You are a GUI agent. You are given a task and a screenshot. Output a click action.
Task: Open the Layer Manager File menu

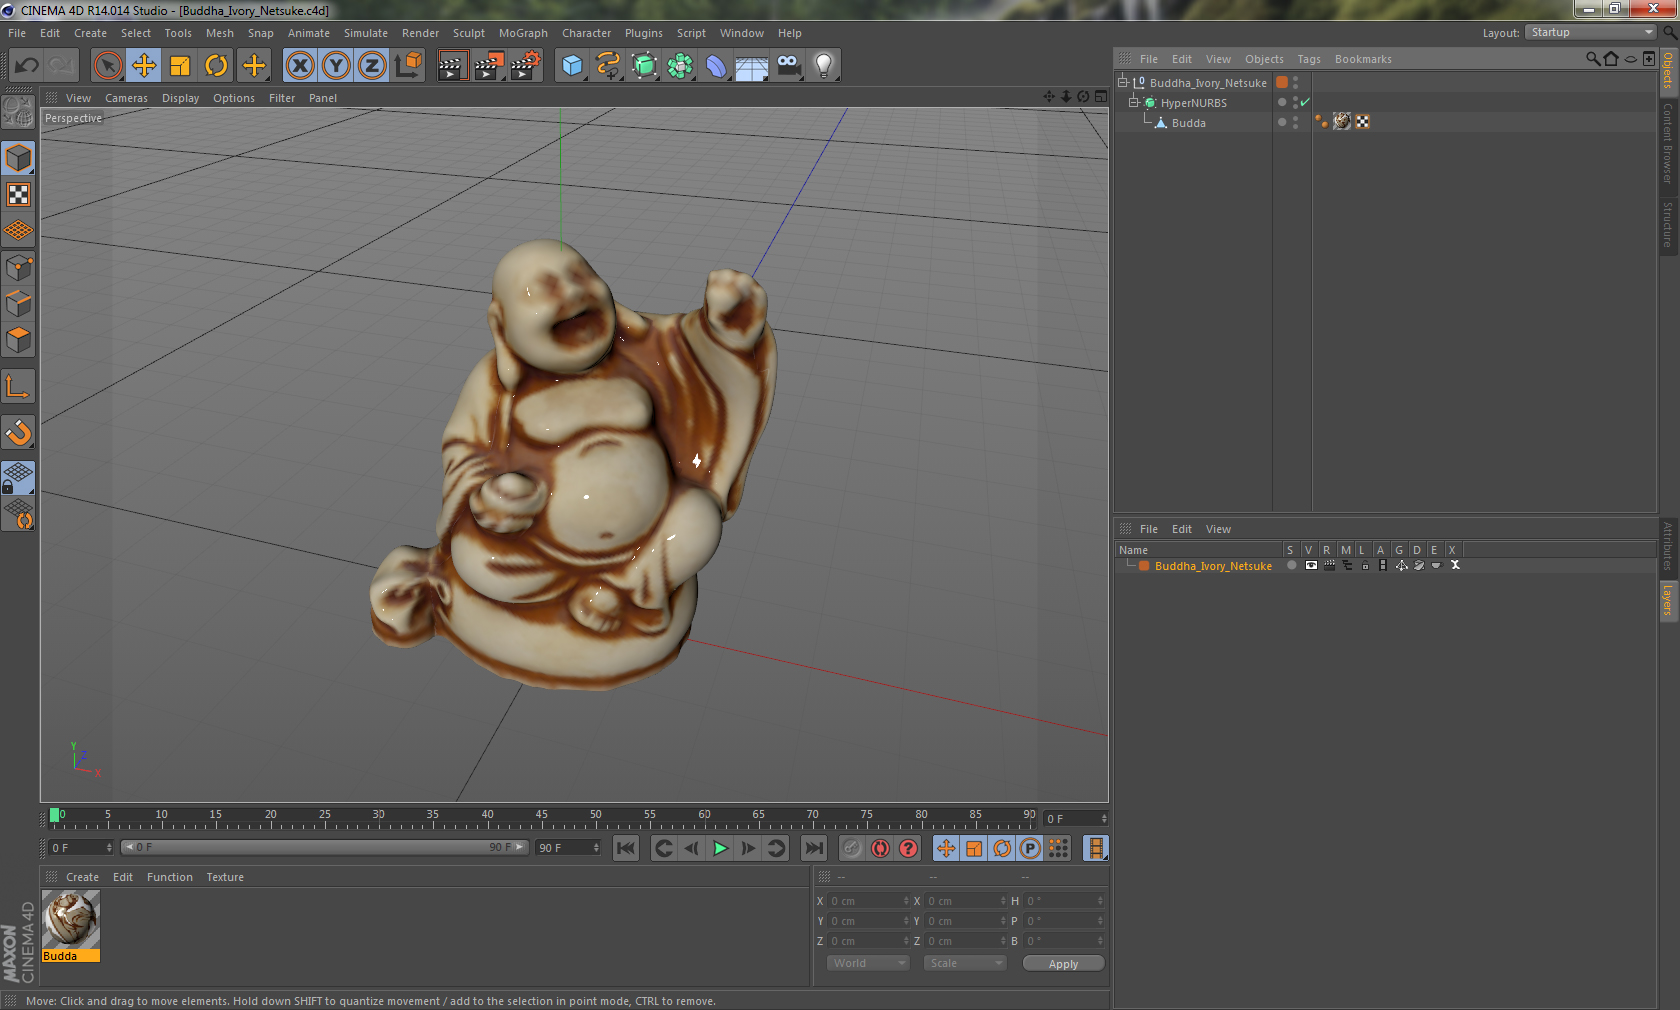coord(1148,529)
